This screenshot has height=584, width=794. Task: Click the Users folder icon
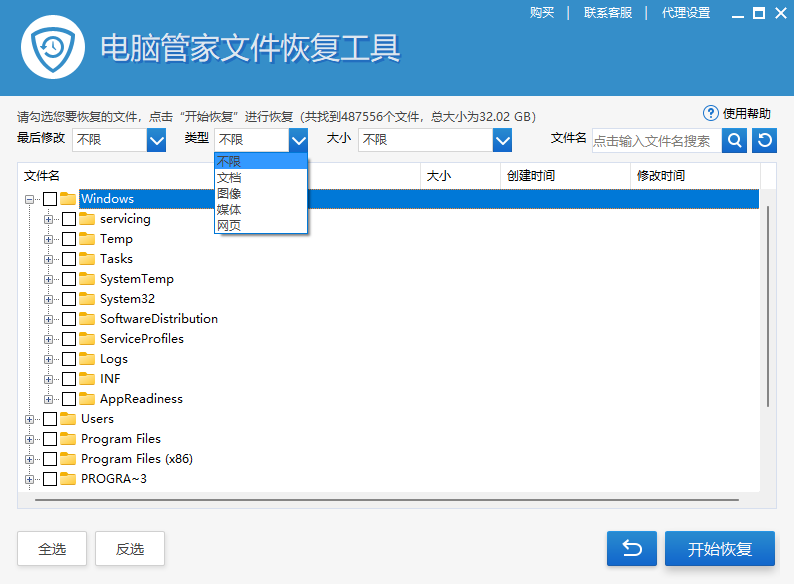(68, 419)
